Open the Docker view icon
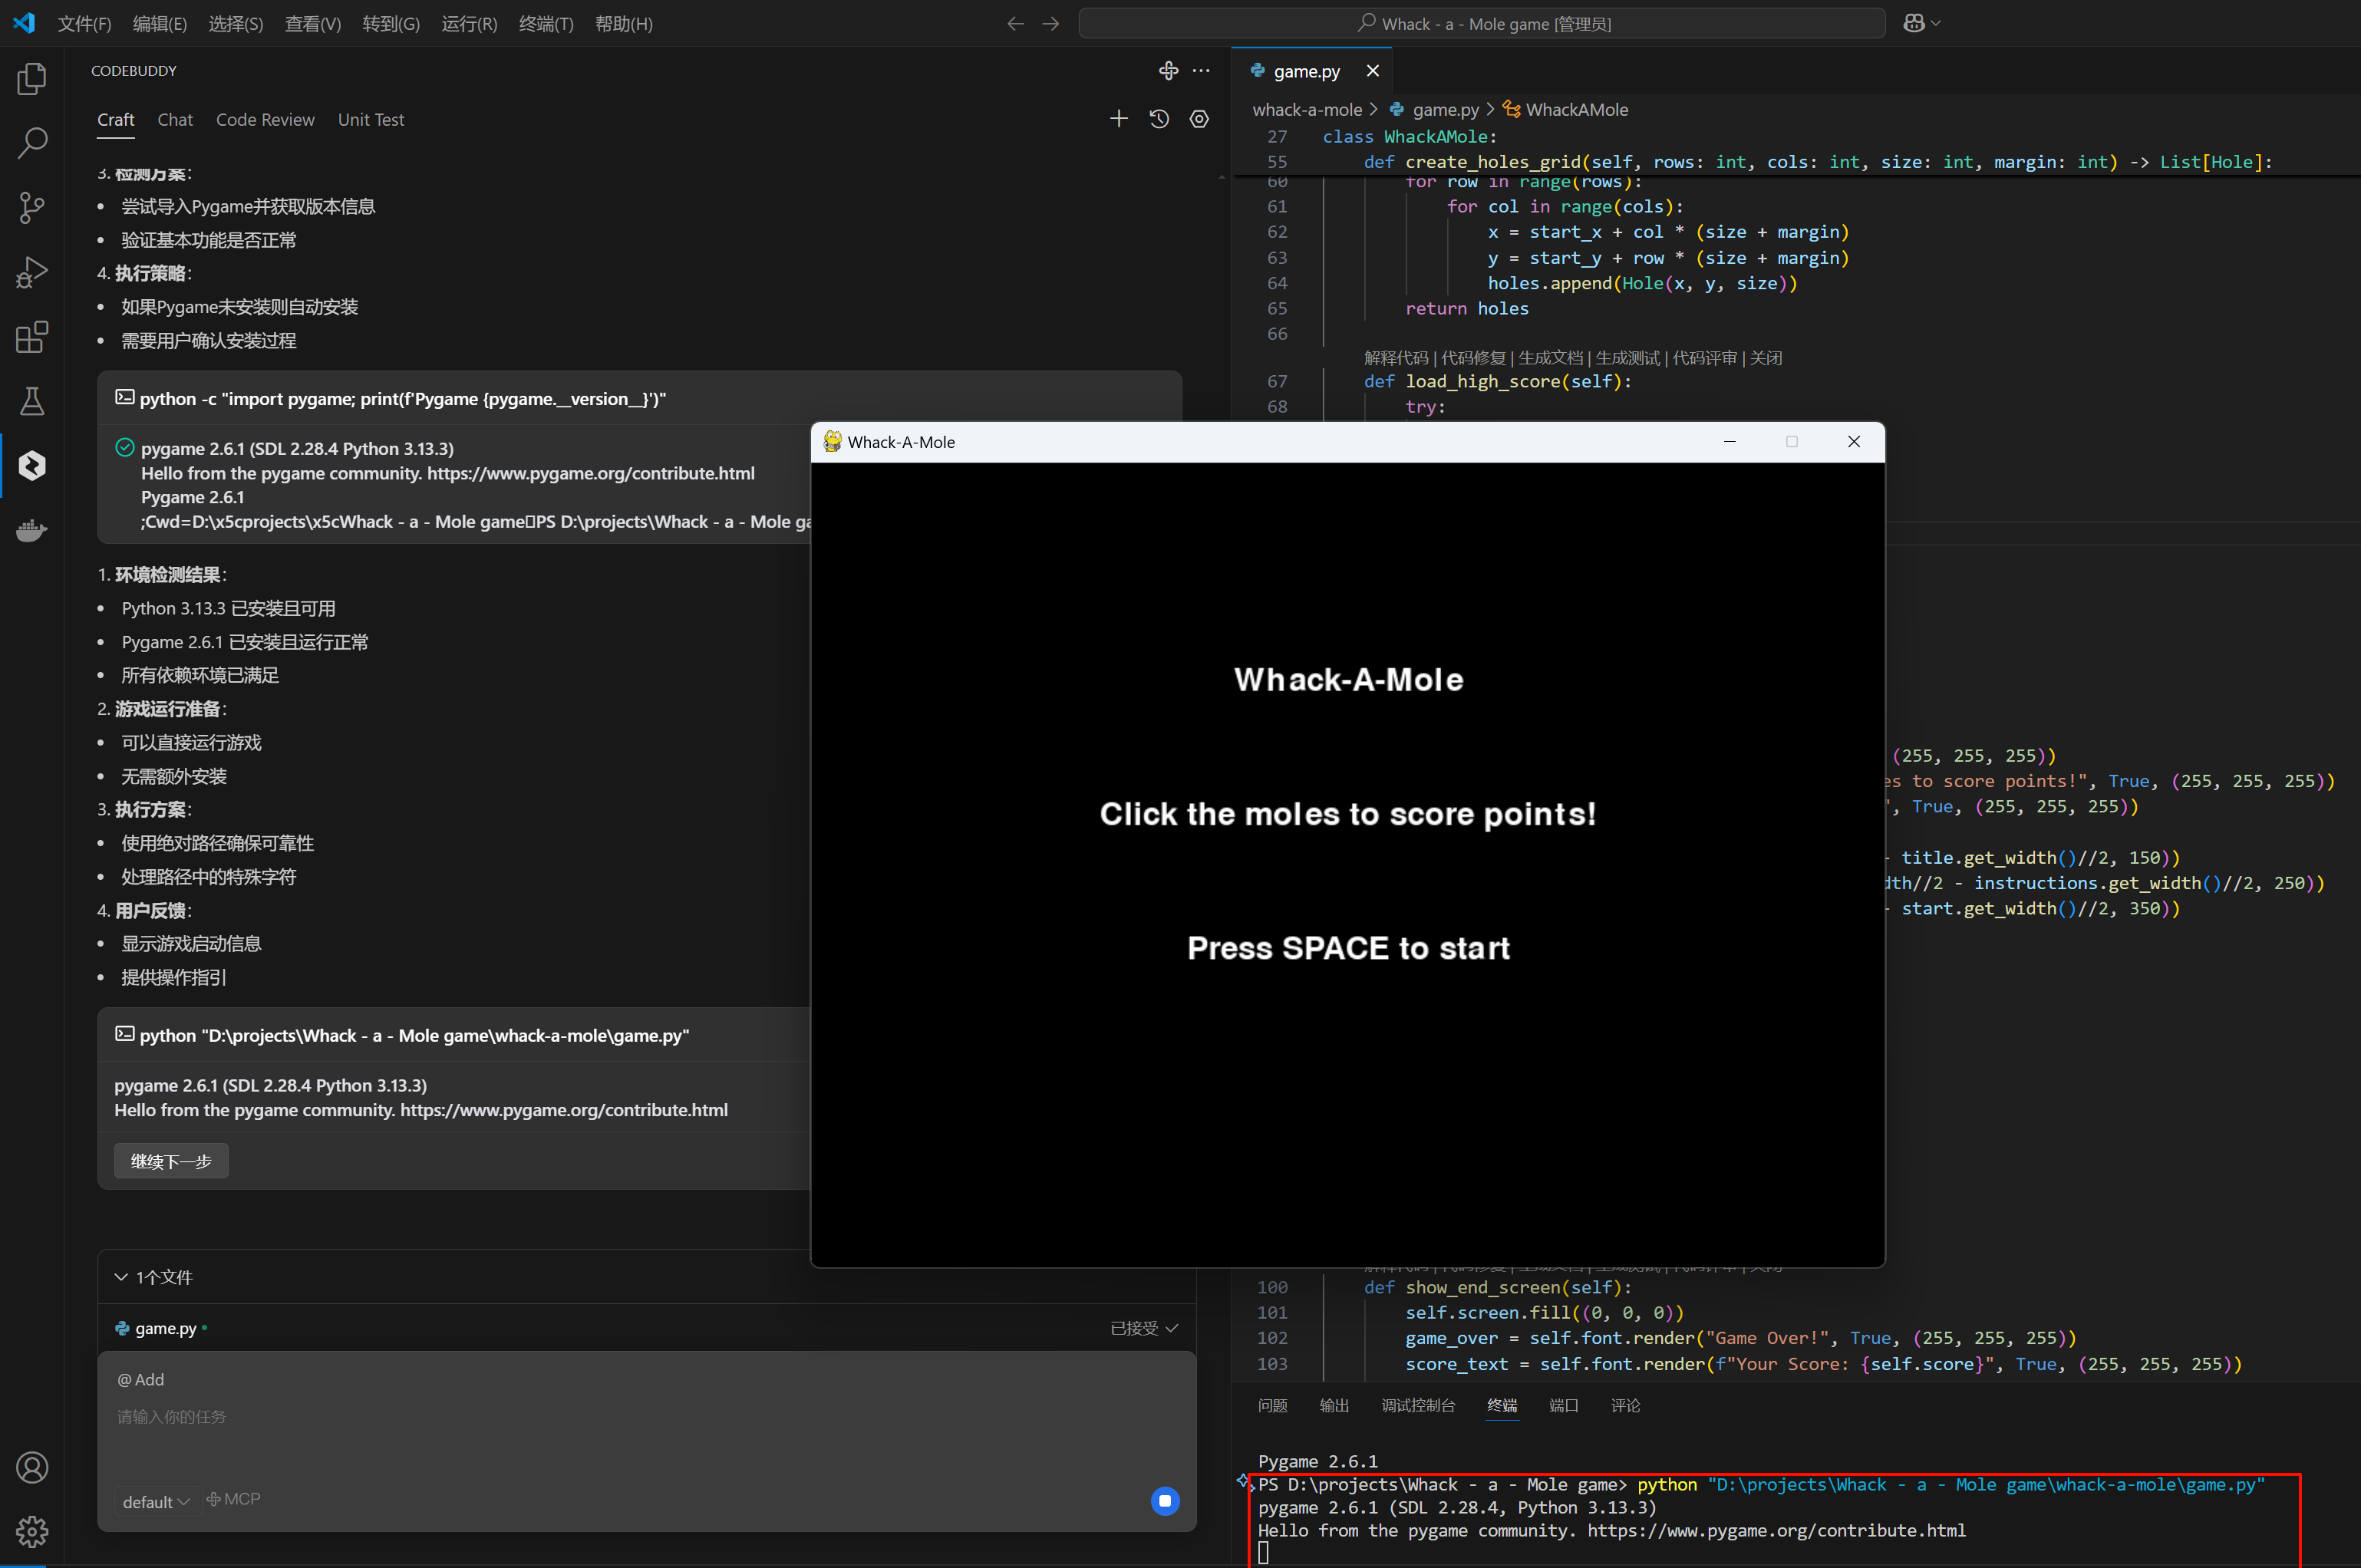Viewport: 2361px width, 1568px height. point(32,530)
